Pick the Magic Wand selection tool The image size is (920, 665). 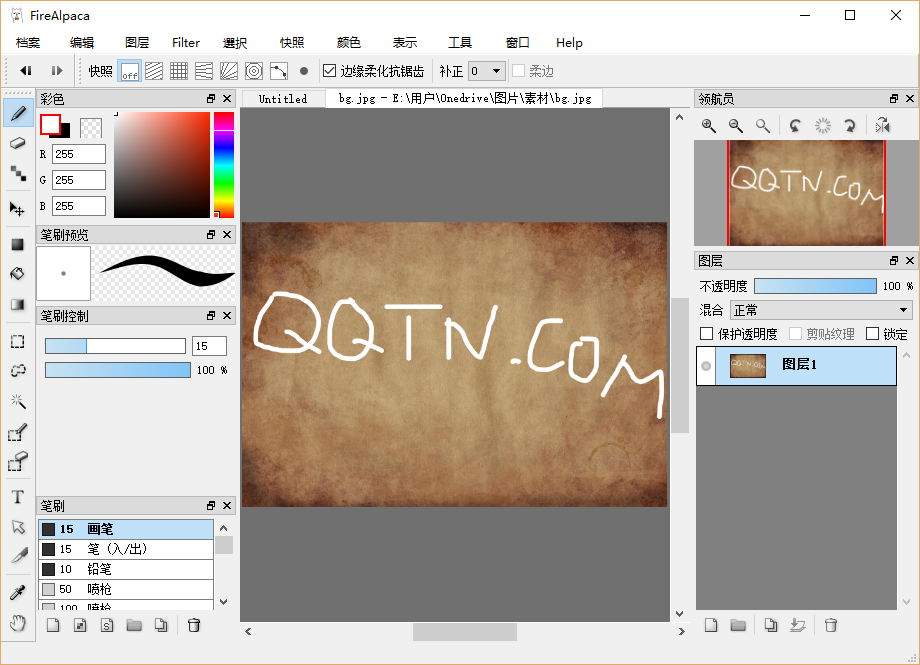17,401
